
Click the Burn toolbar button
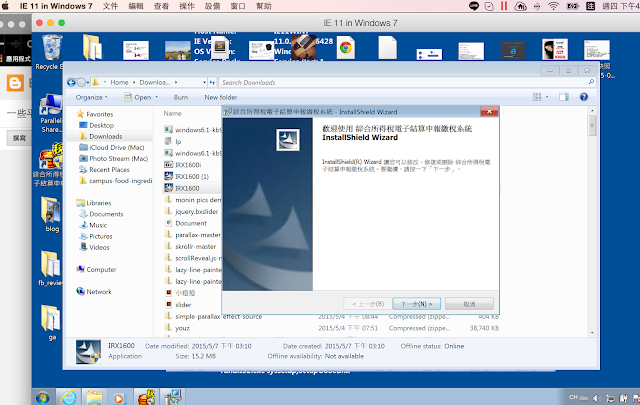pyautogui.click(x=181, y=97)
